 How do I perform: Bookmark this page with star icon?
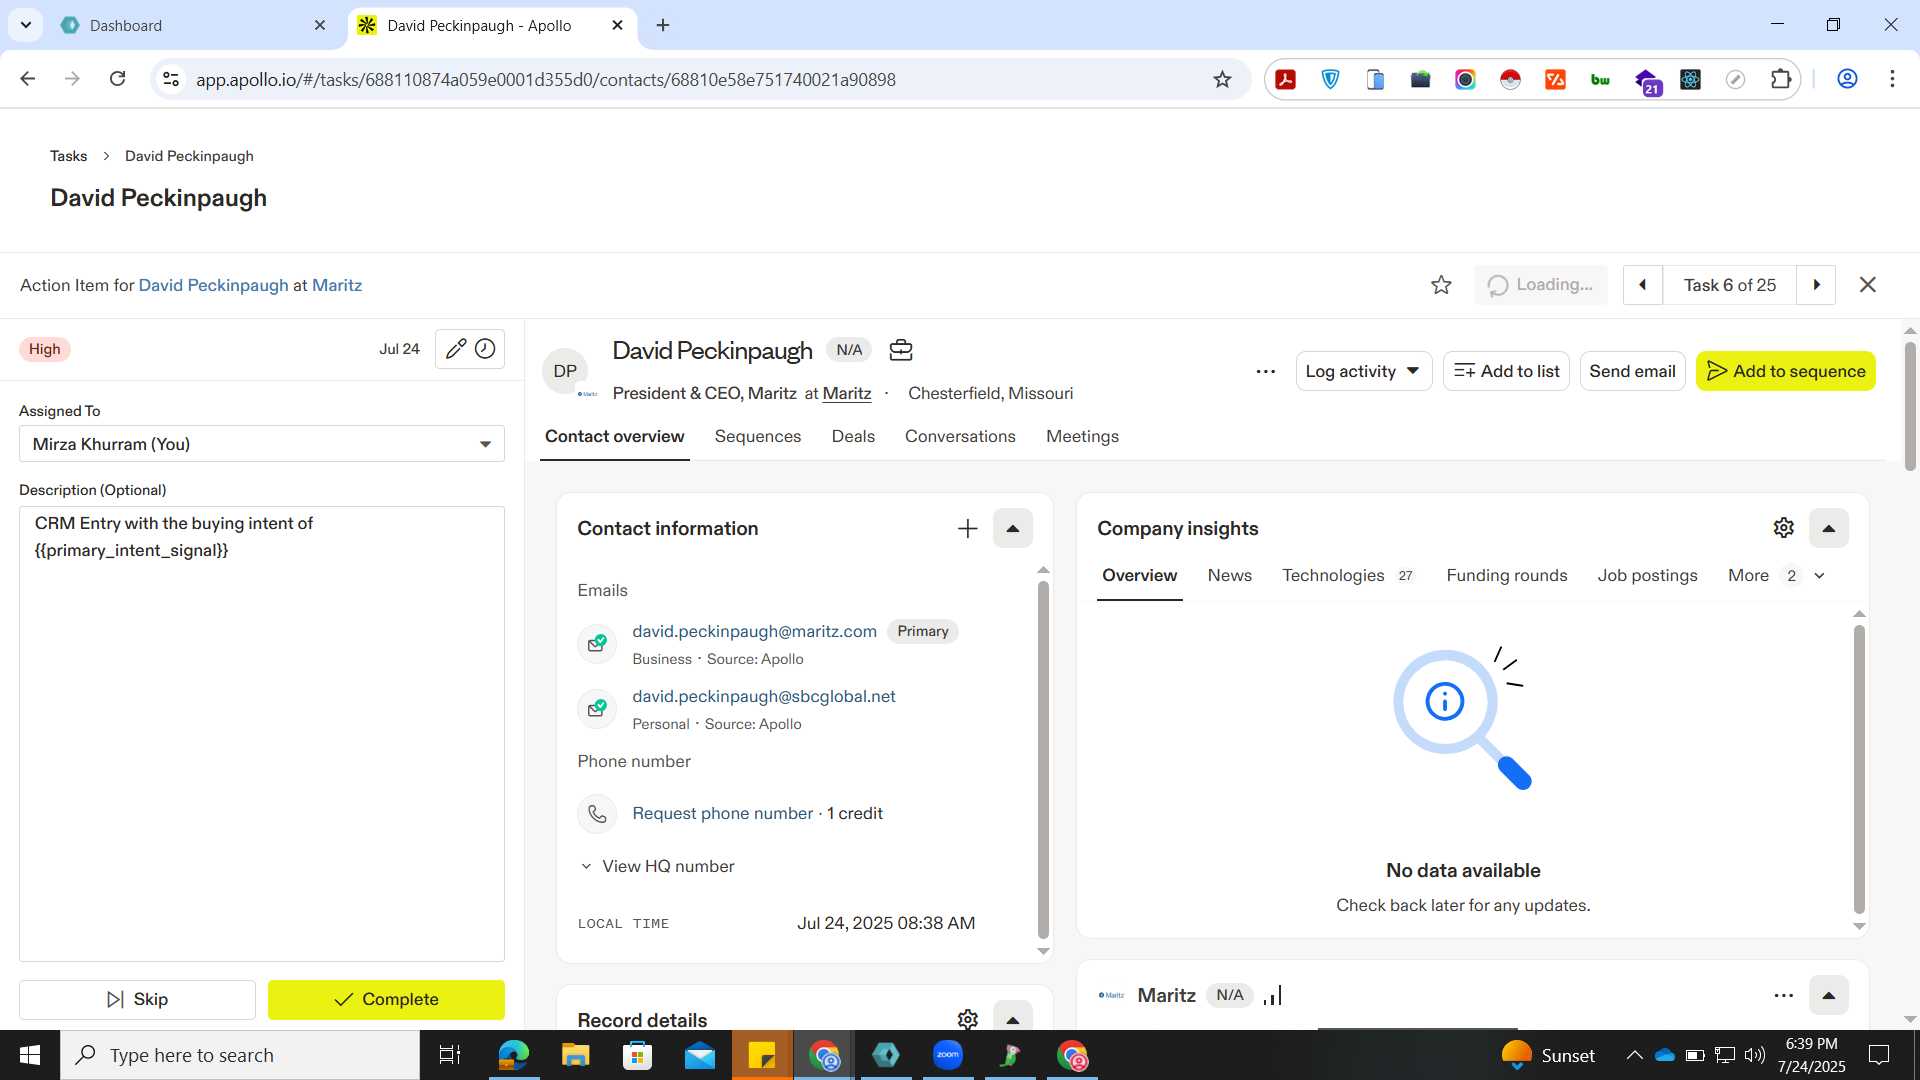[x=1222, y=79]
